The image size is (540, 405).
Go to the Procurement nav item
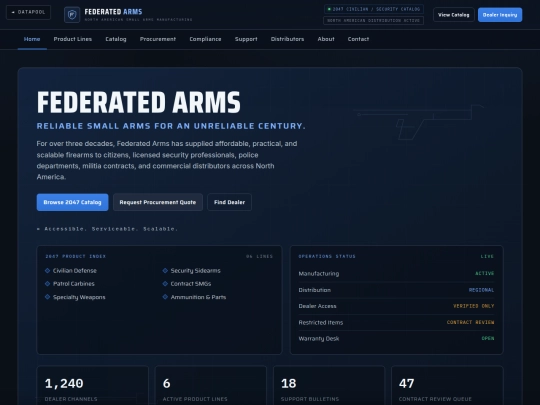158,39
